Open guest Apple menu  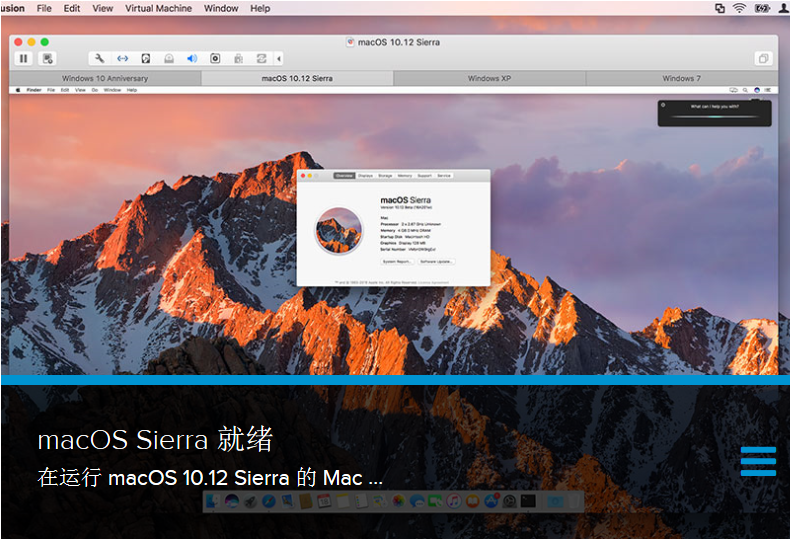[x=18, y=90]
